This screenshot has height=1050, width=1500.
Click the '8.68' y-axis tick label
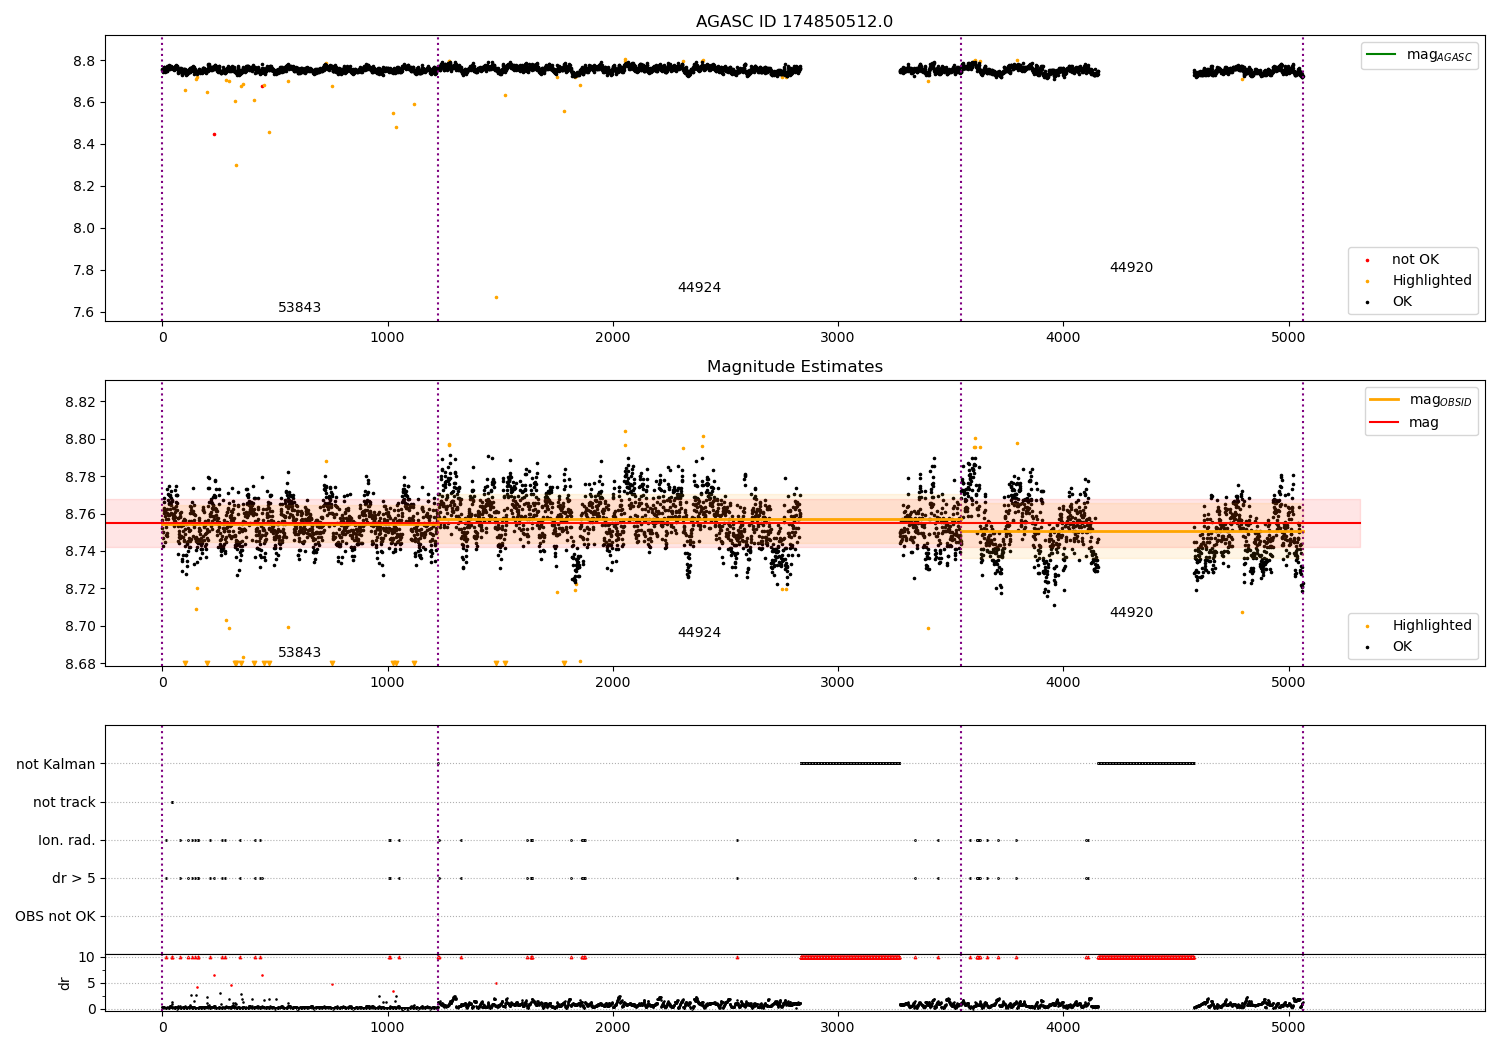point(79,665)
